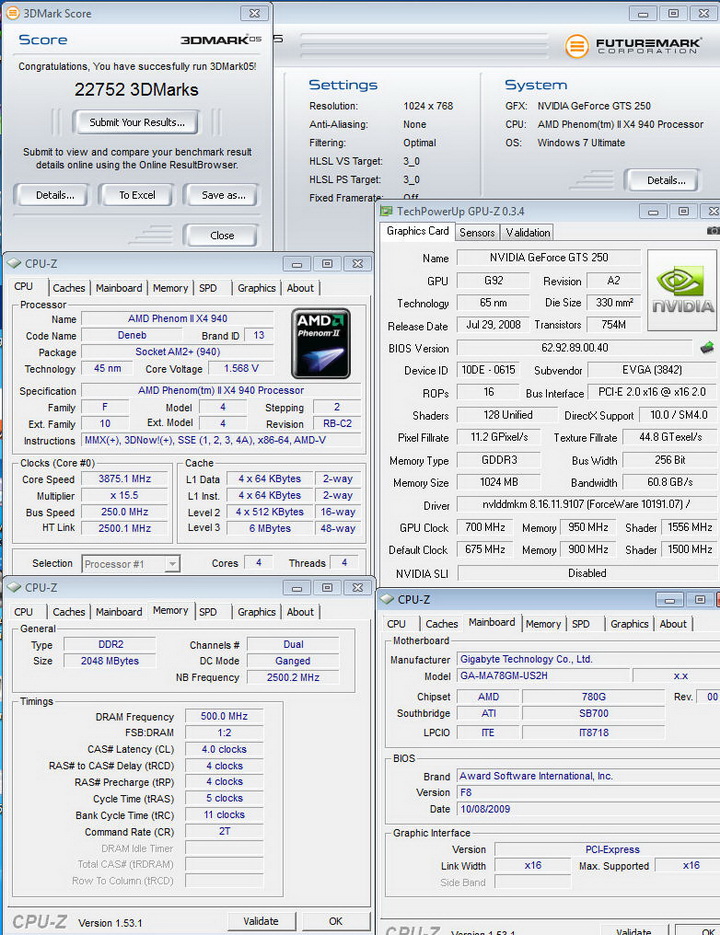Click the Multiplier value x 15.5
The height and width of the screenshot is (935, 720).
pyautogui.click(x=125, y=496)
